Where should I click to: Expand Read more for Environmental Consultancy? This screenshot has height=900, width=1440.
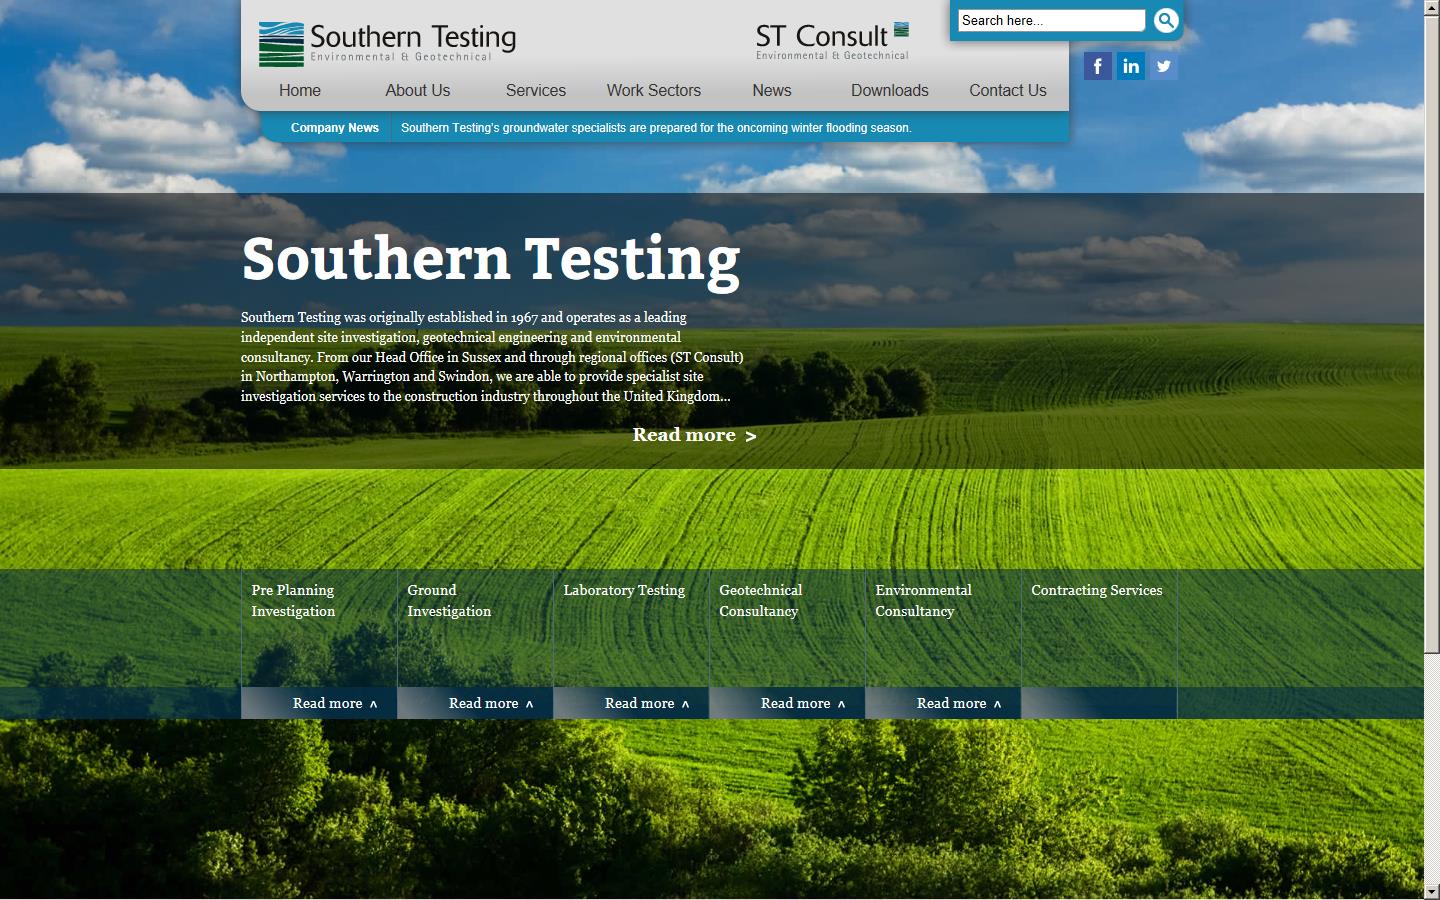[958, 703]
